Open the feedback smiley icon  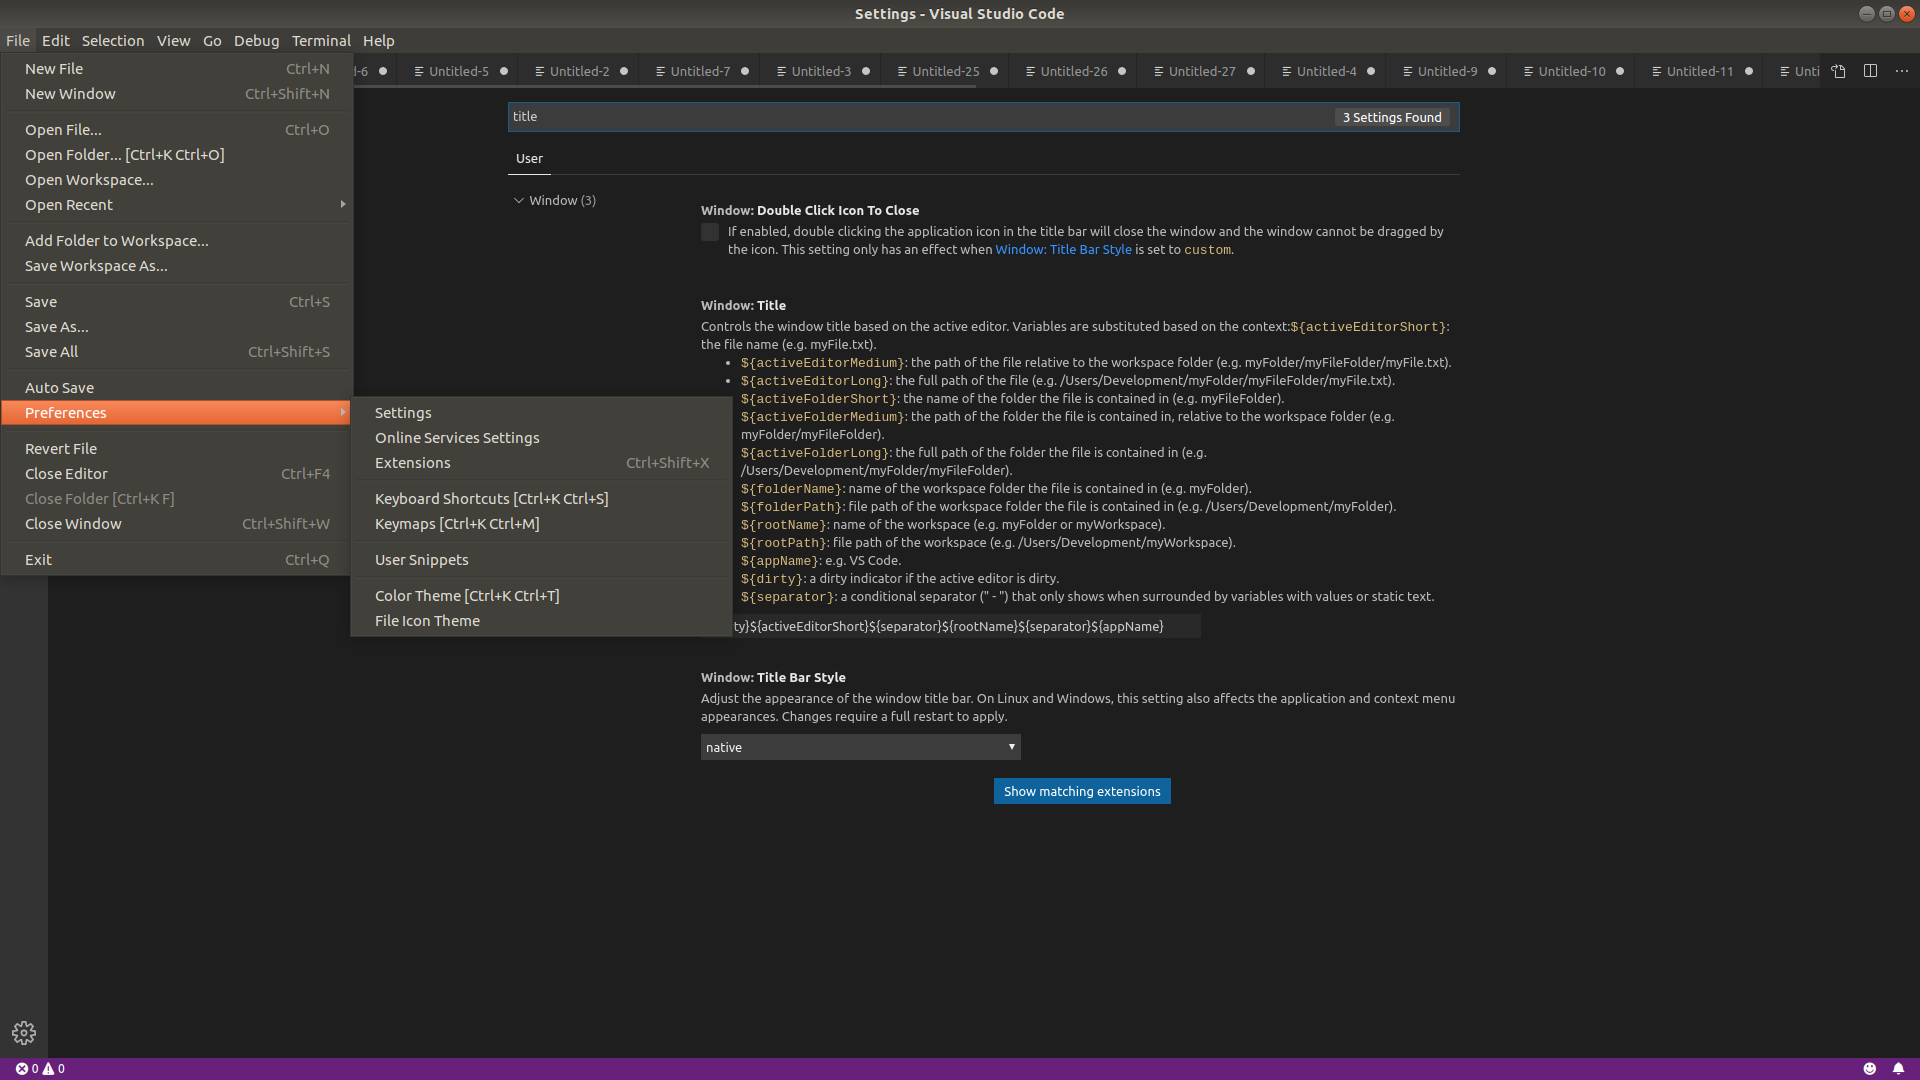pos(1870,1069)
